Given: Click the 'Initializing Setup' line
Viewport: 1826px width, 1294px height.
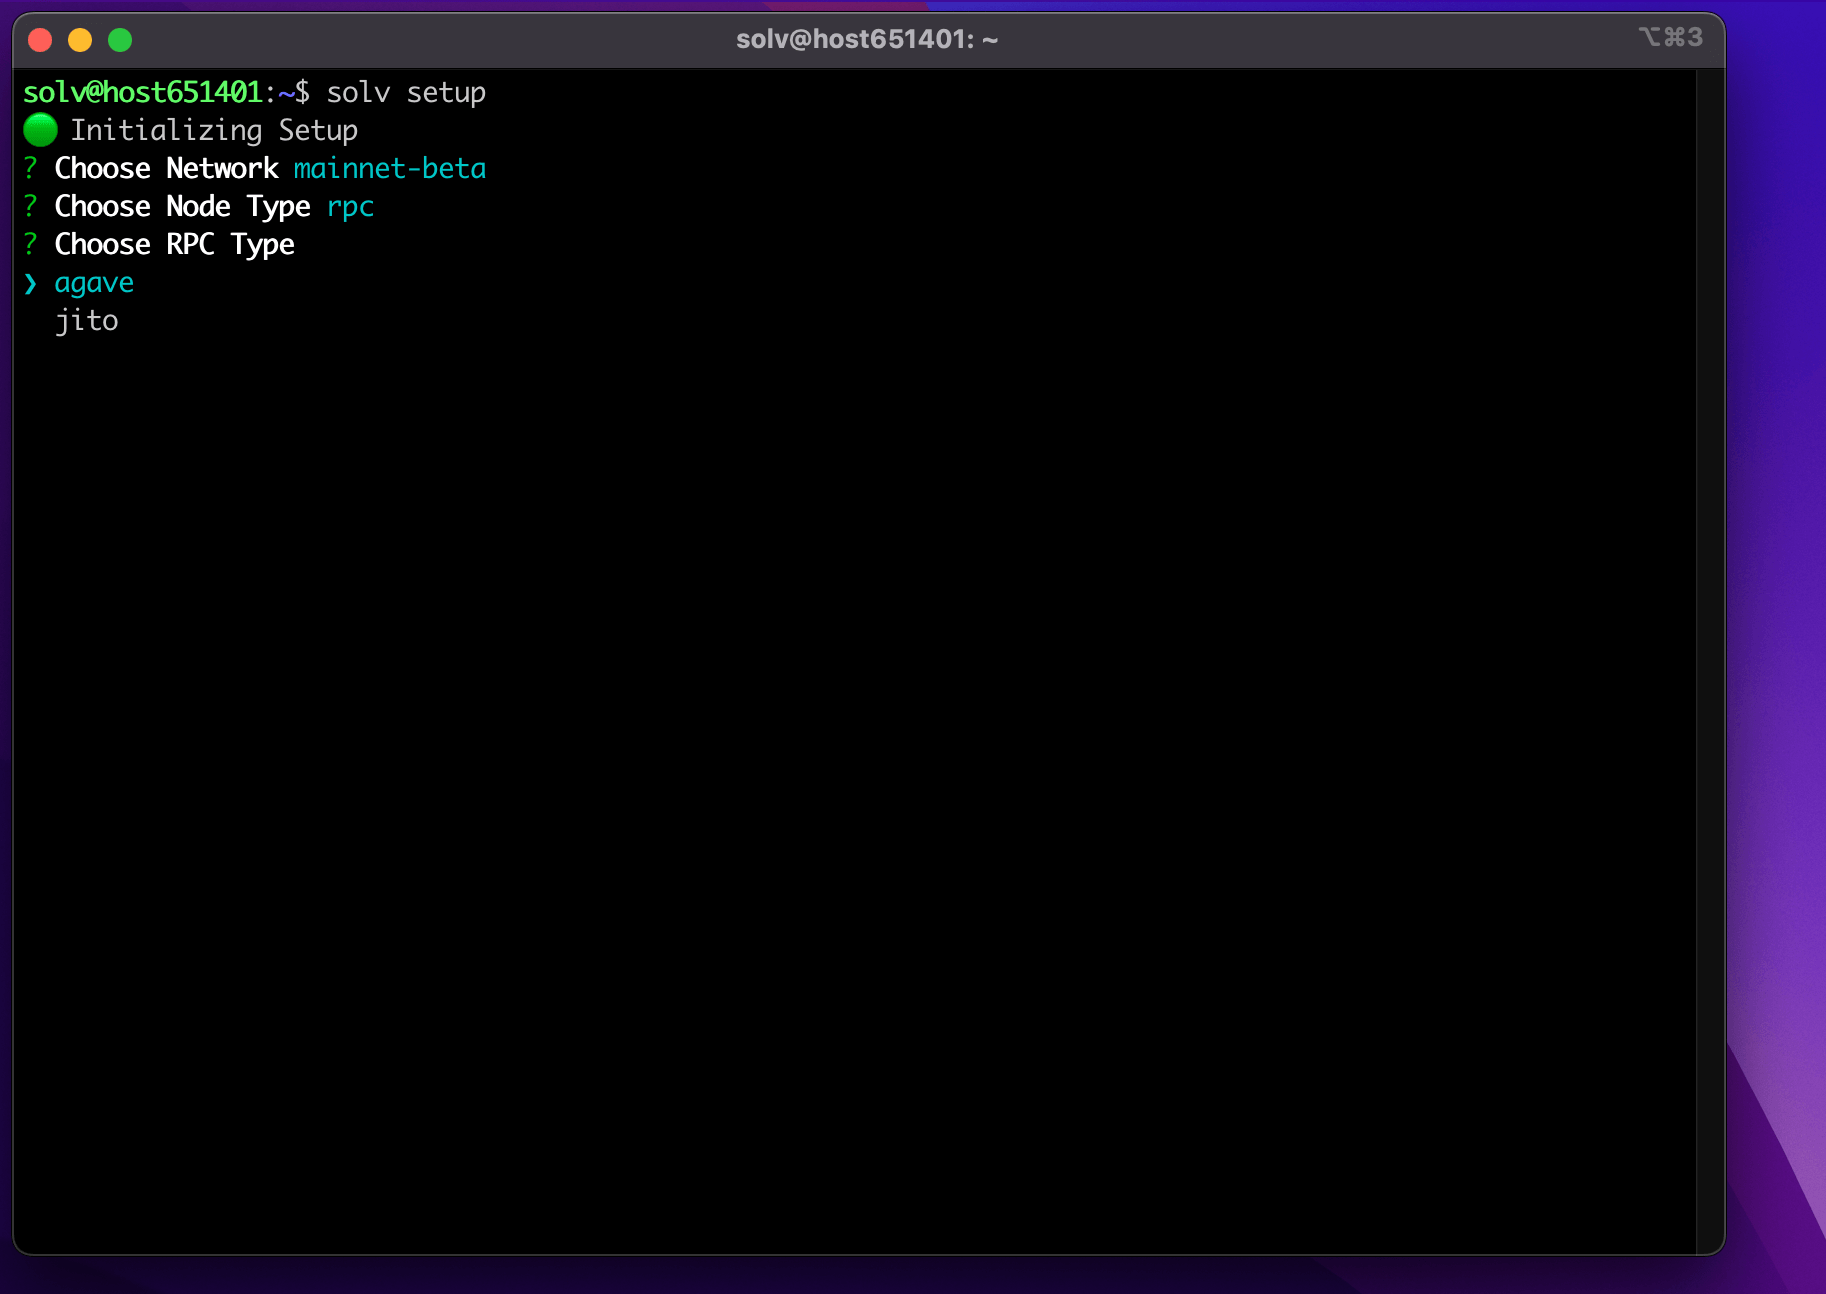Looking at the screenshot, I should tap(214, 130).
